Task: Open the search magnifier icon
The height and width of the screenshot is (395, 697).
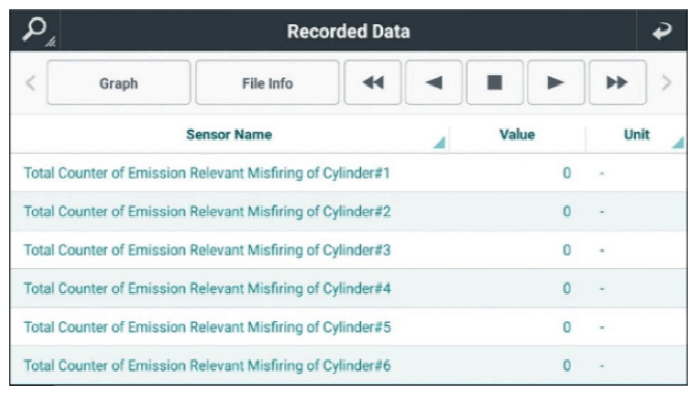Action: (35, 31)
